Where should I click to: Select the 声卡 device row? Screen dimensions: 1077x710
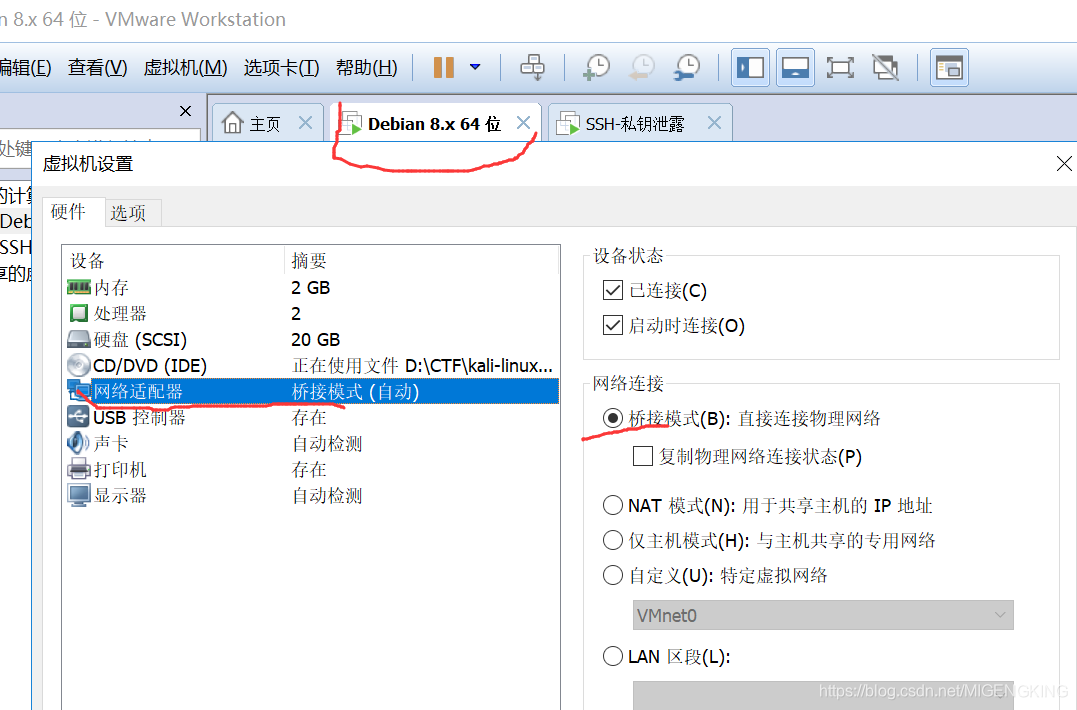coord(312,444)
